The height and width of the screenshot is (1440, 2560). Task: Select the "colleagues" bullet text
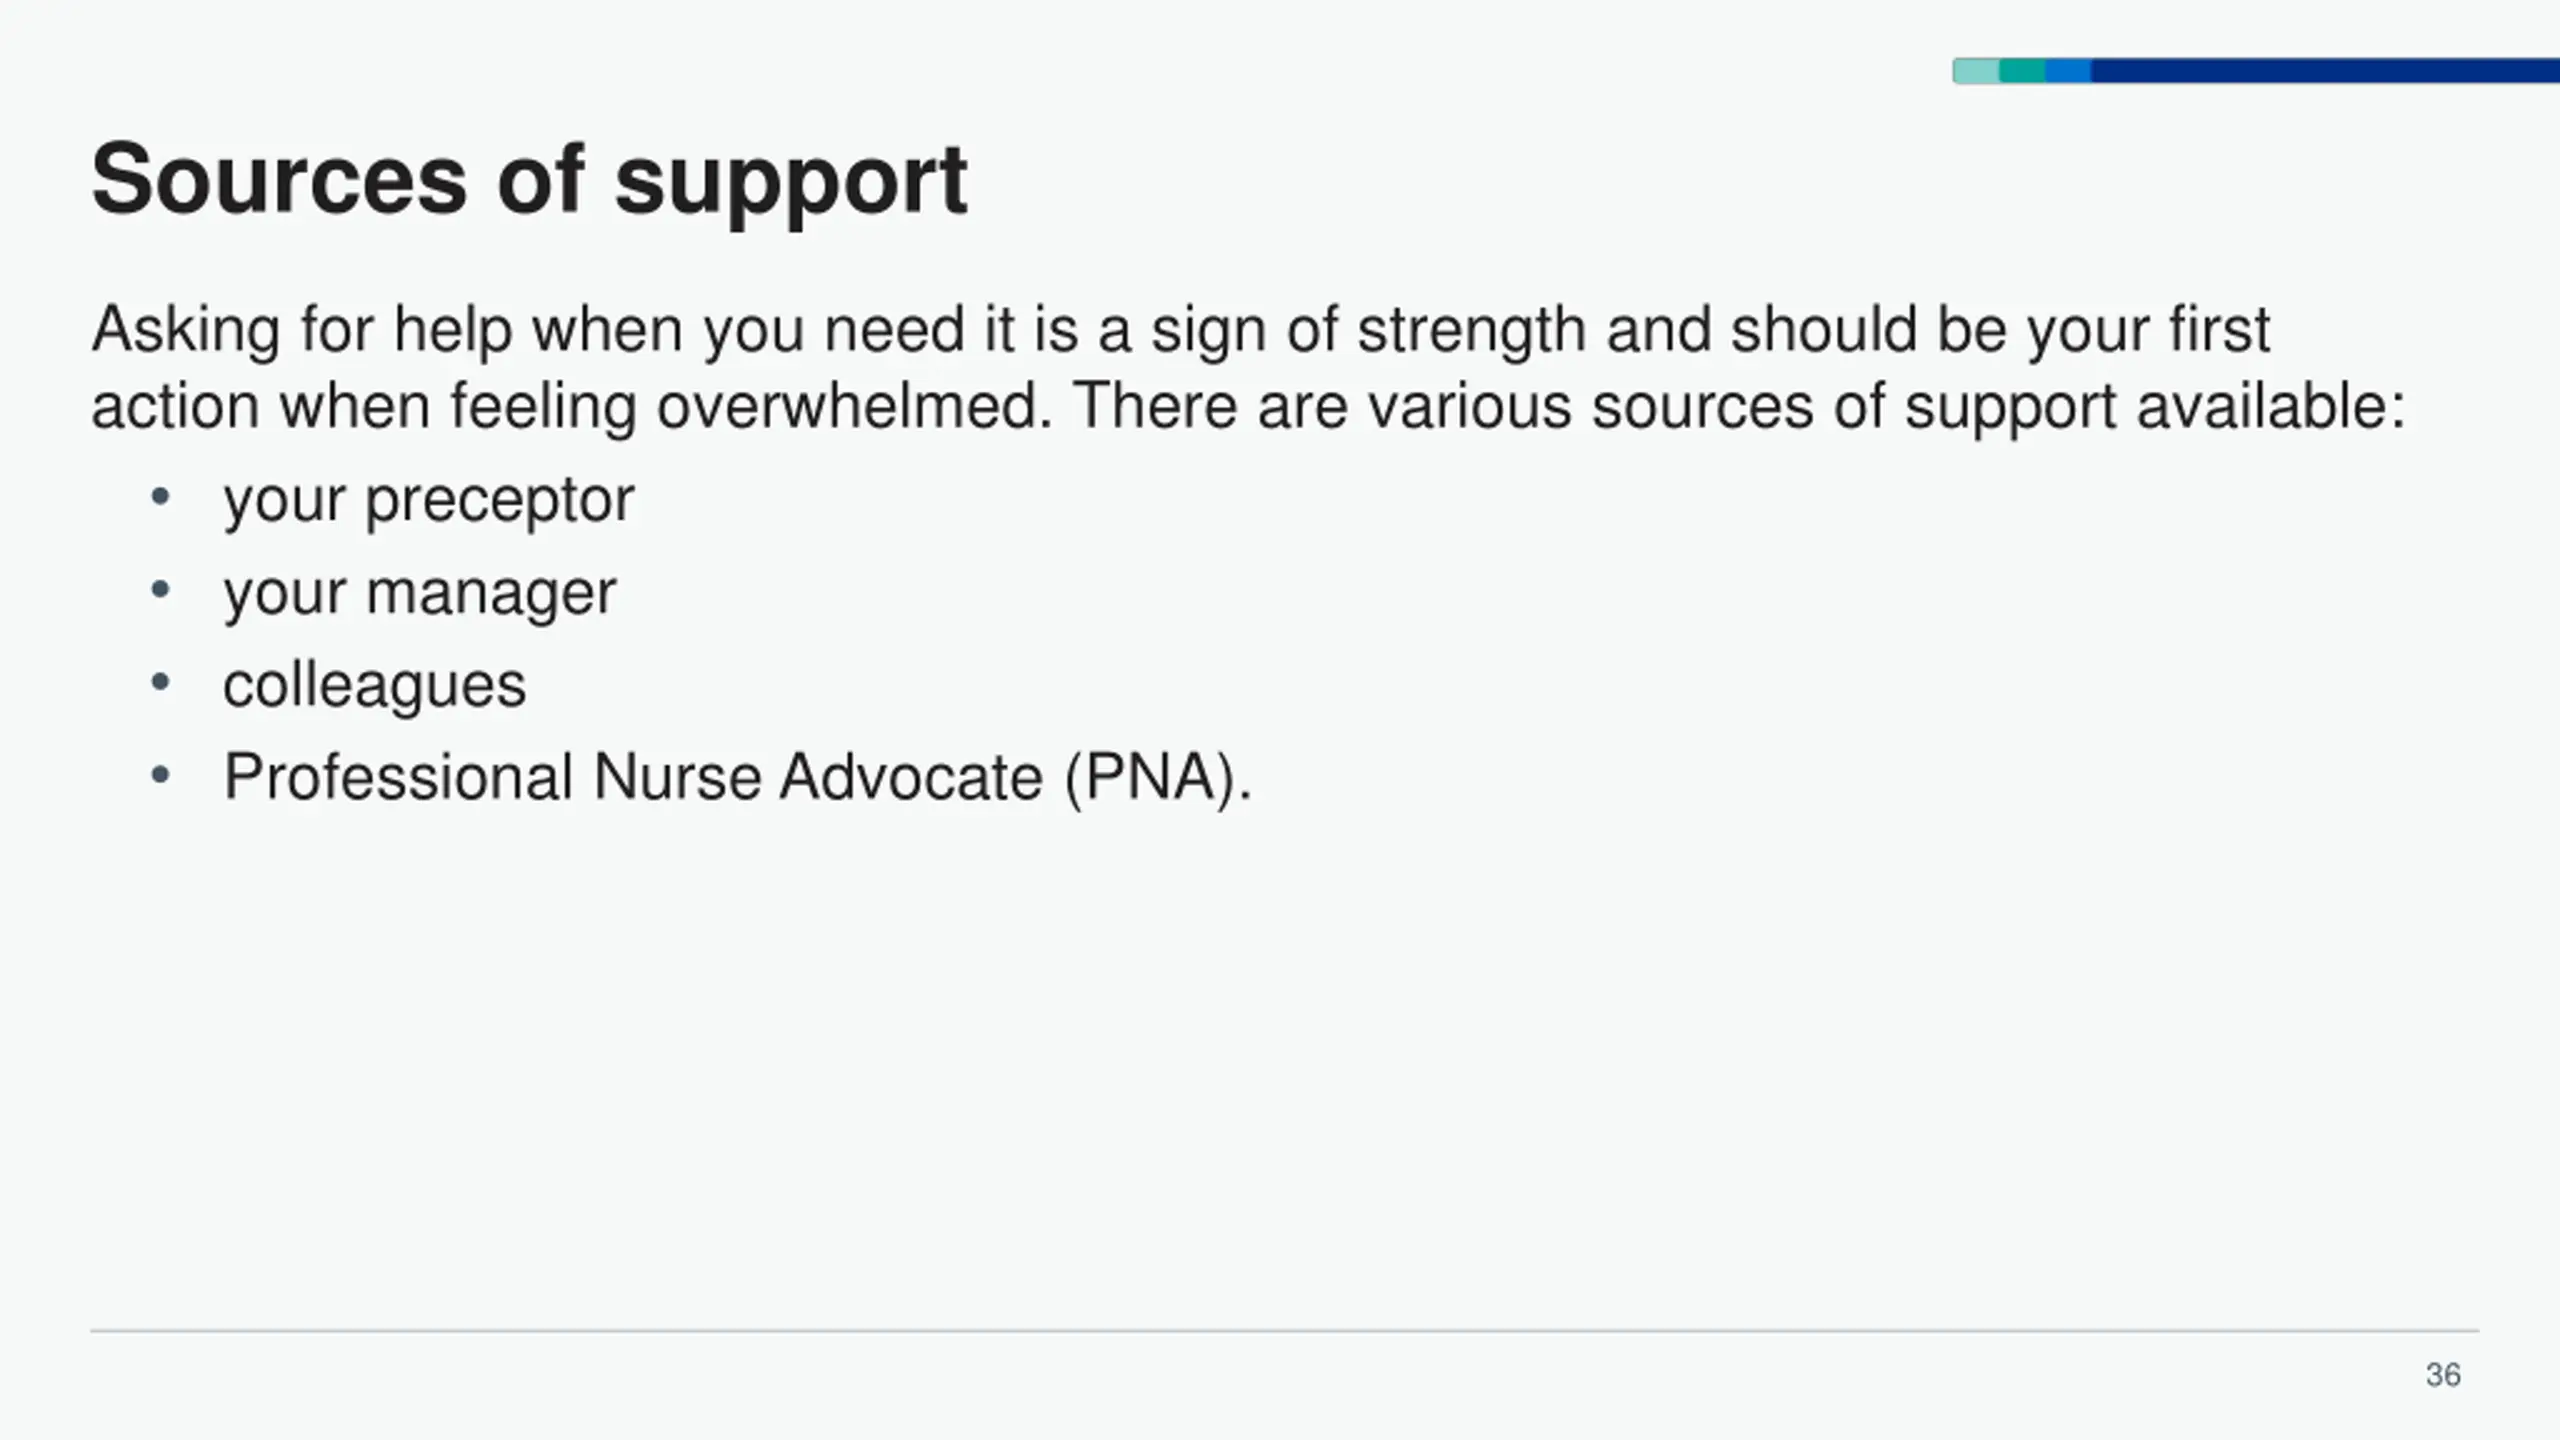point(374,685)
